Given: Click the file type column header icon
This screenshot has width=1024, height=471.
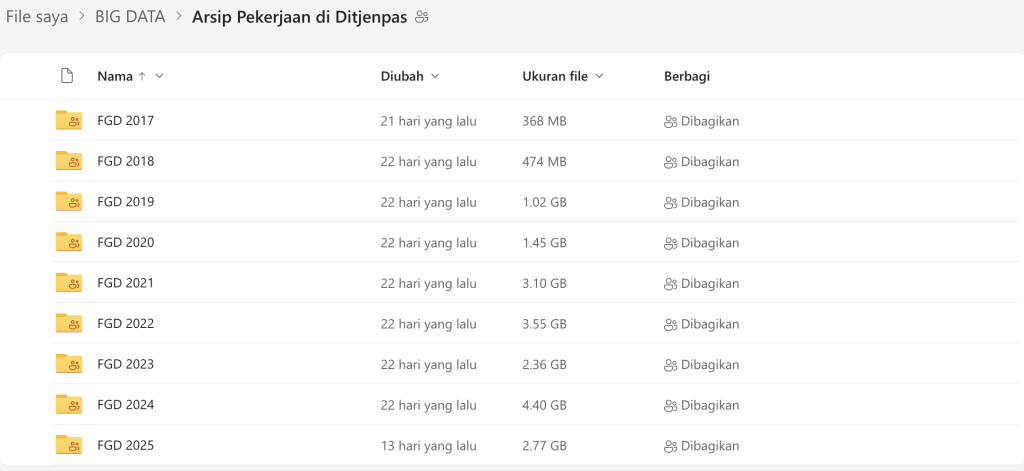Looking at the screenshot, I should (67, 76).
